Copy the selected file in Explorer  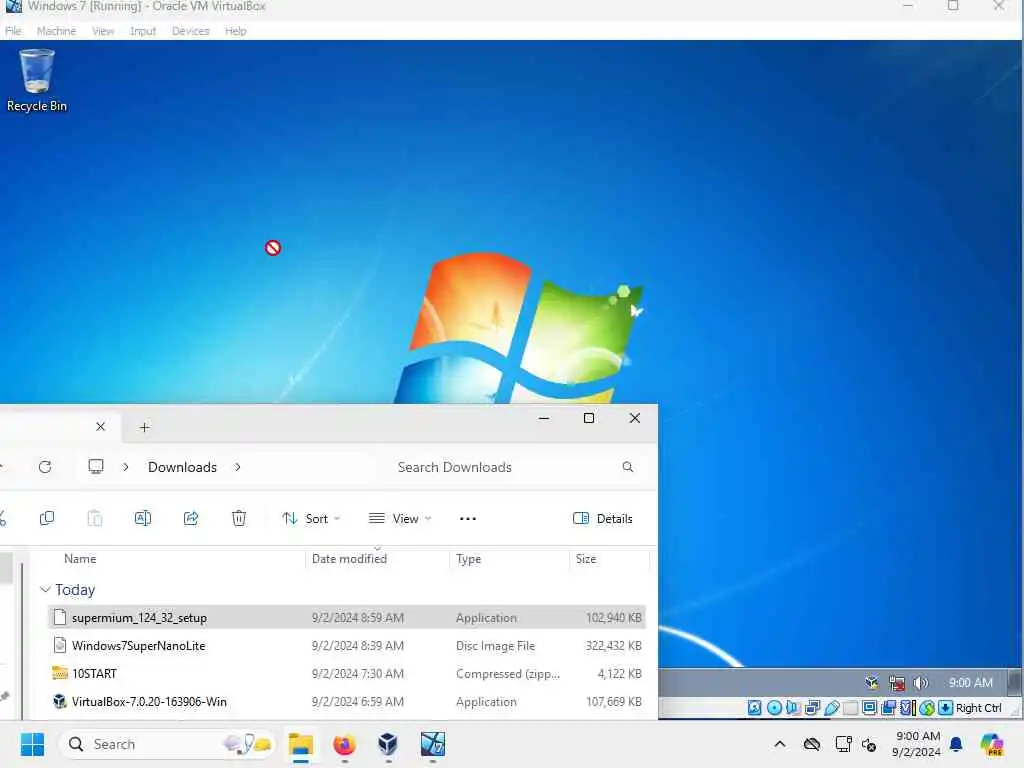47,518
